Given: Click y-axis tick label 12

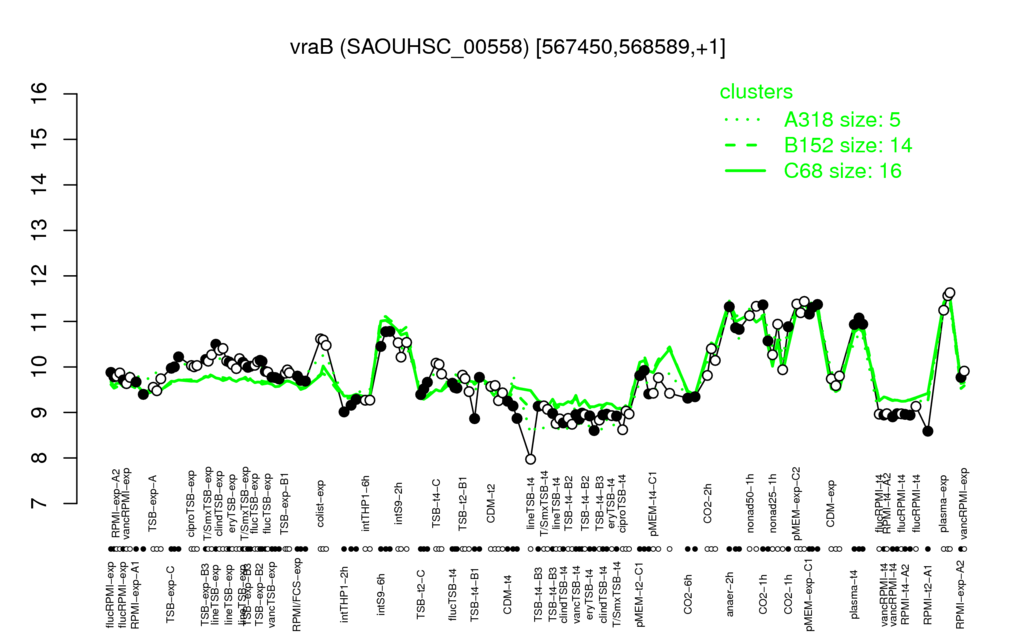Looking at the screenshot, I should [x=40, y=276].
